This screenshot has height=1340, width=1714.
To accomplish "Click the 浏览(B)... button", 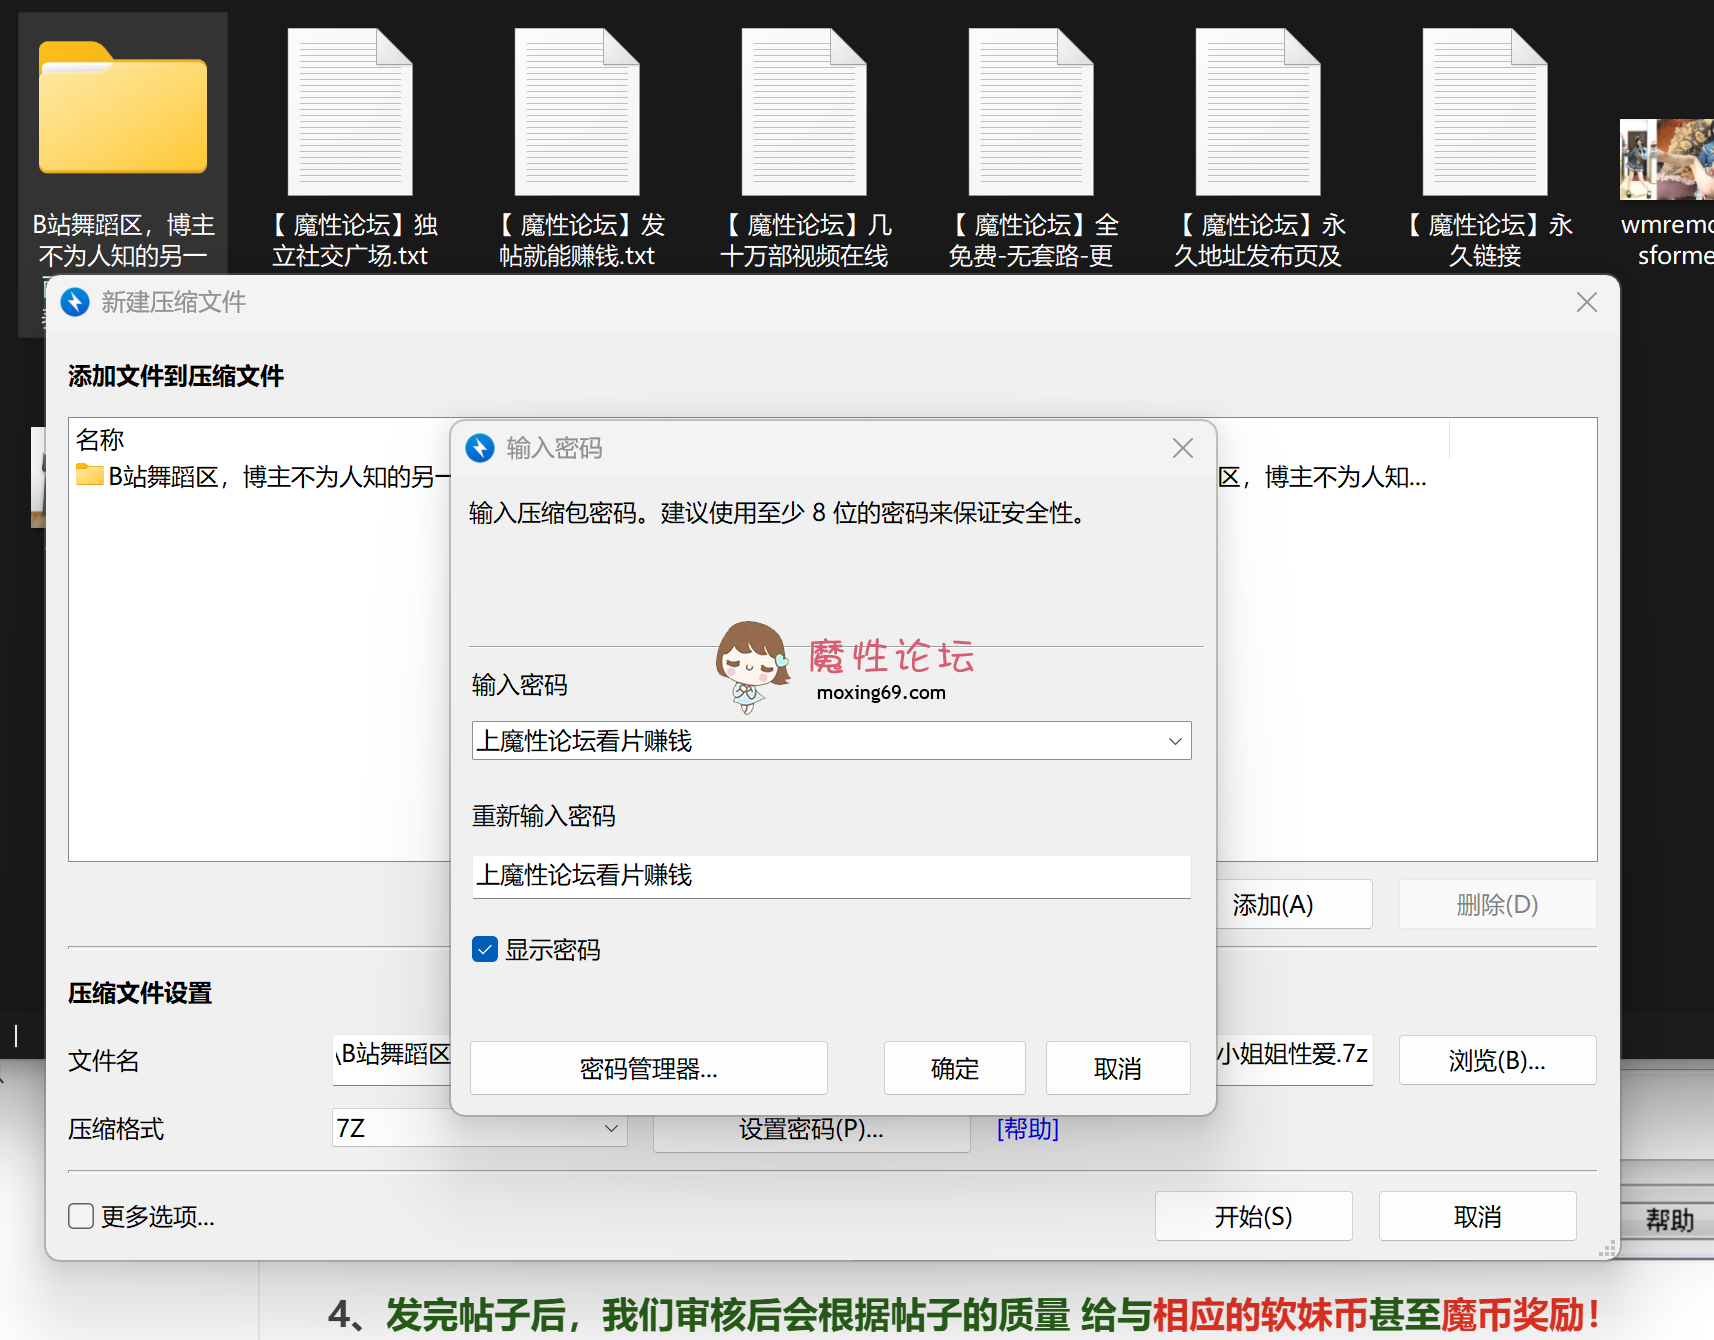I will pos(1498,1060).
